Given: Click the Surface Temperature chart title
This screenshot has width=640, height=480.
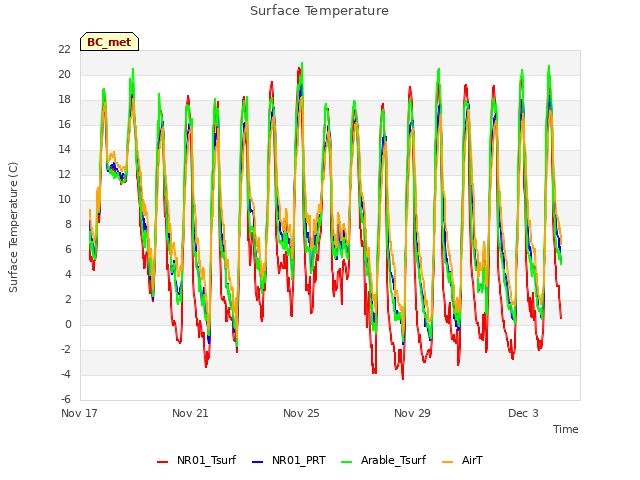Looking at the screenshot, I should pyautogui.click(x=319, y=11).
